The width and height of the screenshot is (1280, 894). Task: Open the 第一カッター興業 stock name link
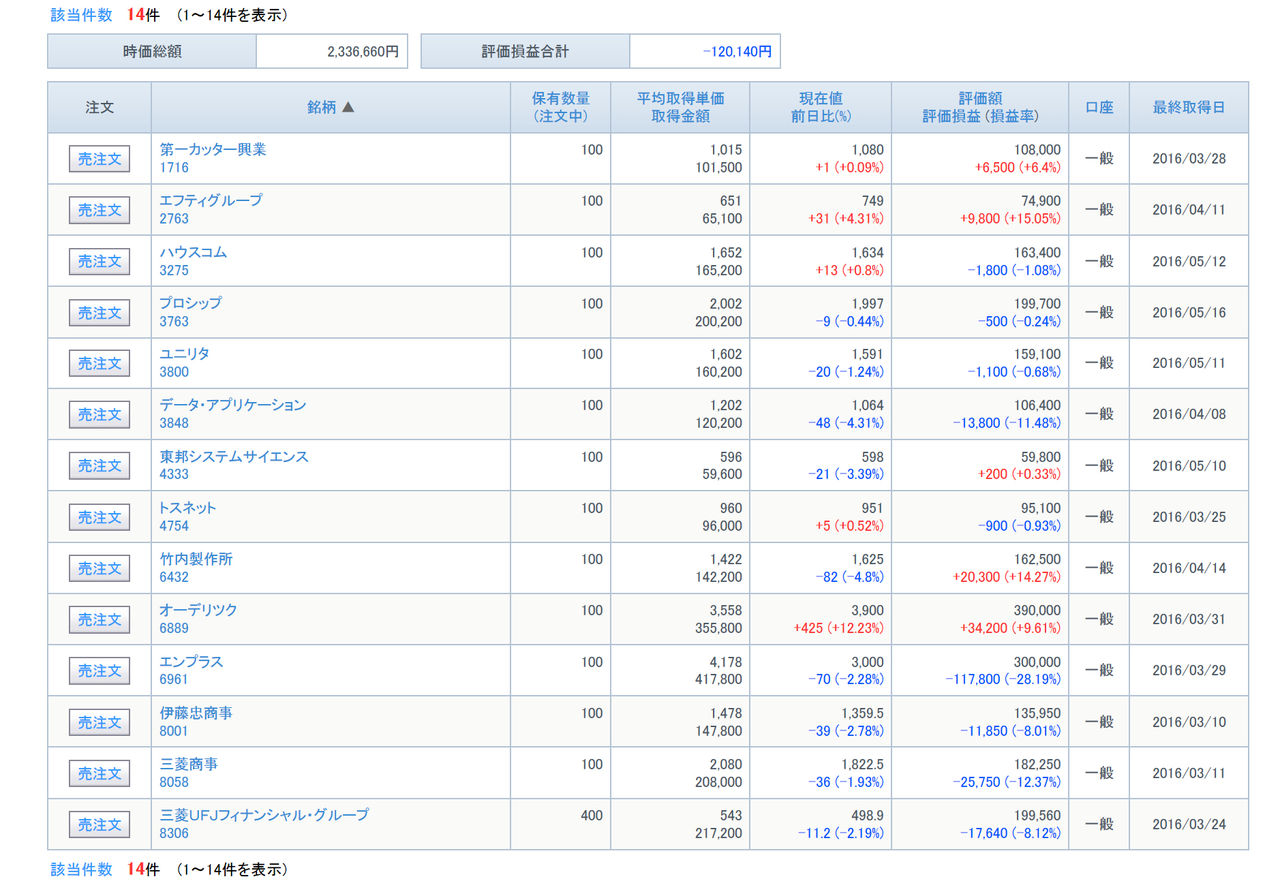point(213,149)
